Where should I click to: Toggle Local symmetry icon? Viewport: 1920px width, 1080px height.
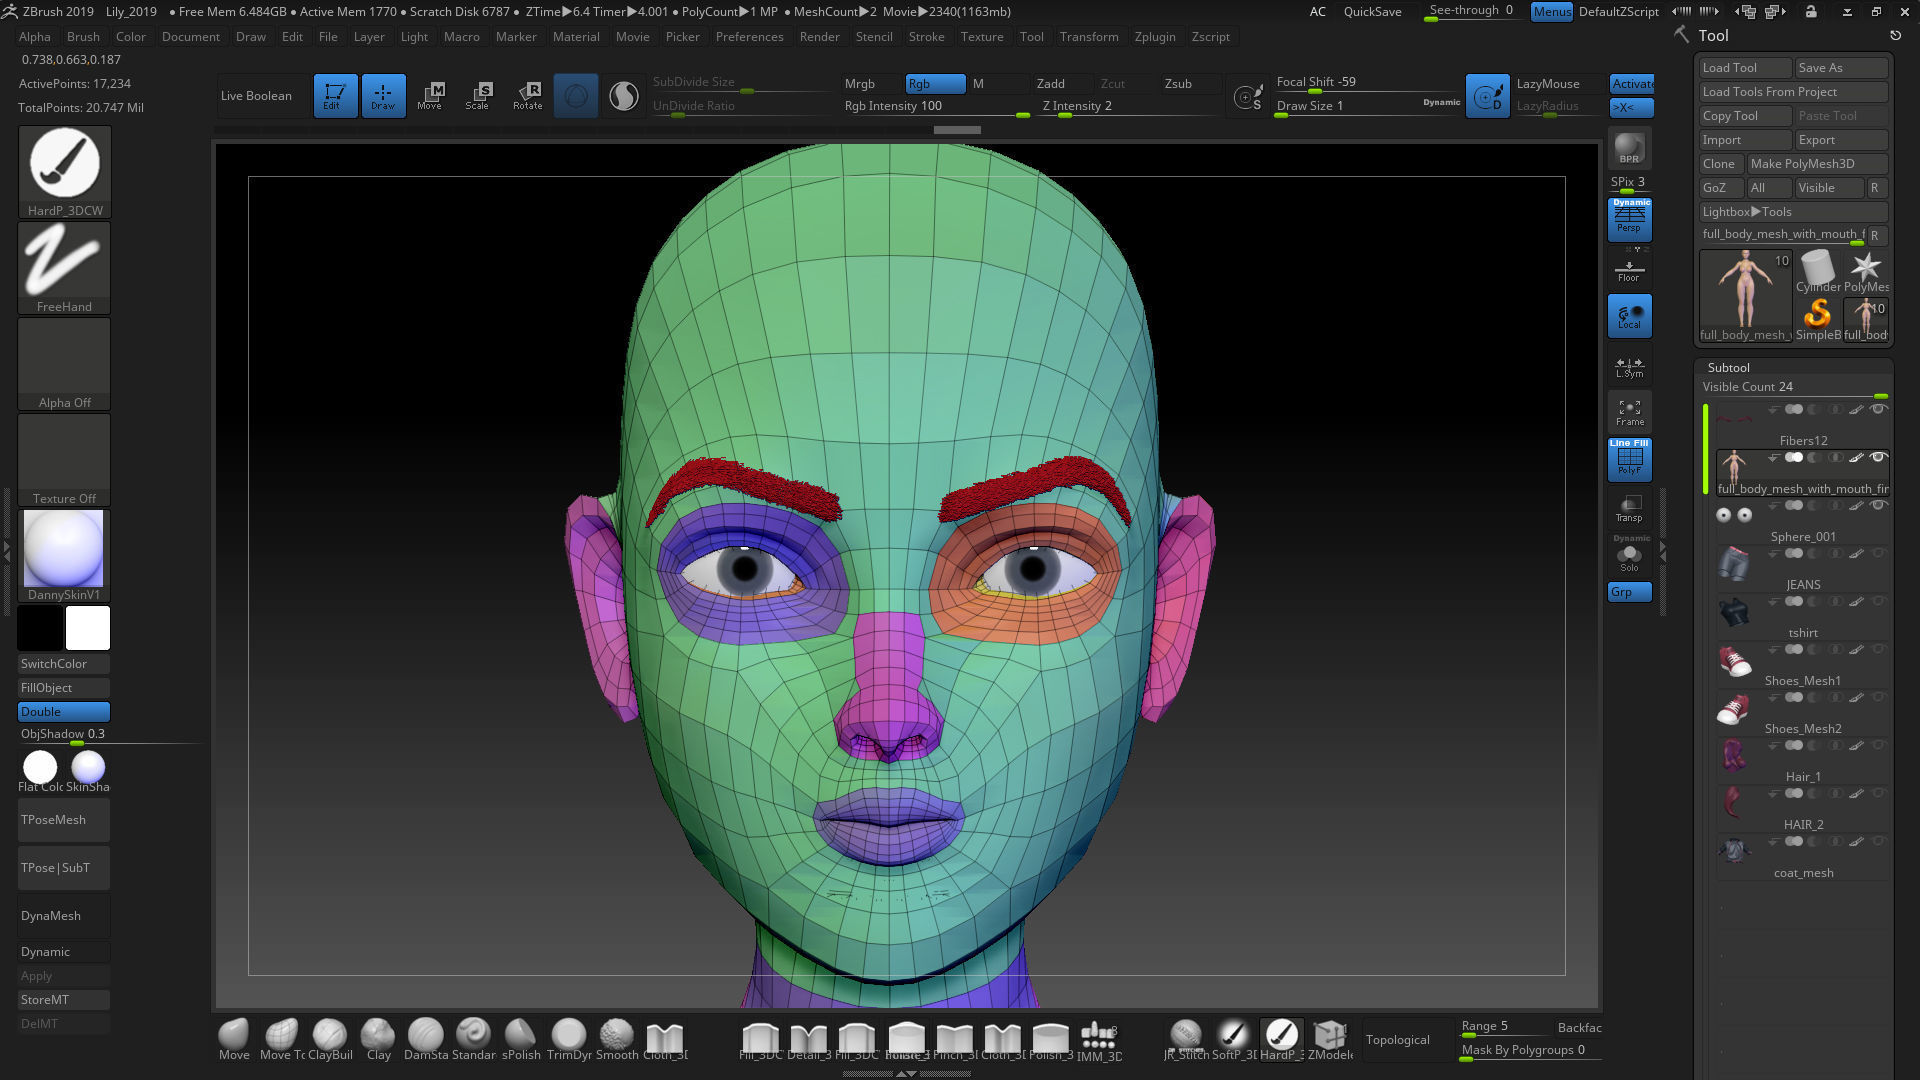(1629, 316)
